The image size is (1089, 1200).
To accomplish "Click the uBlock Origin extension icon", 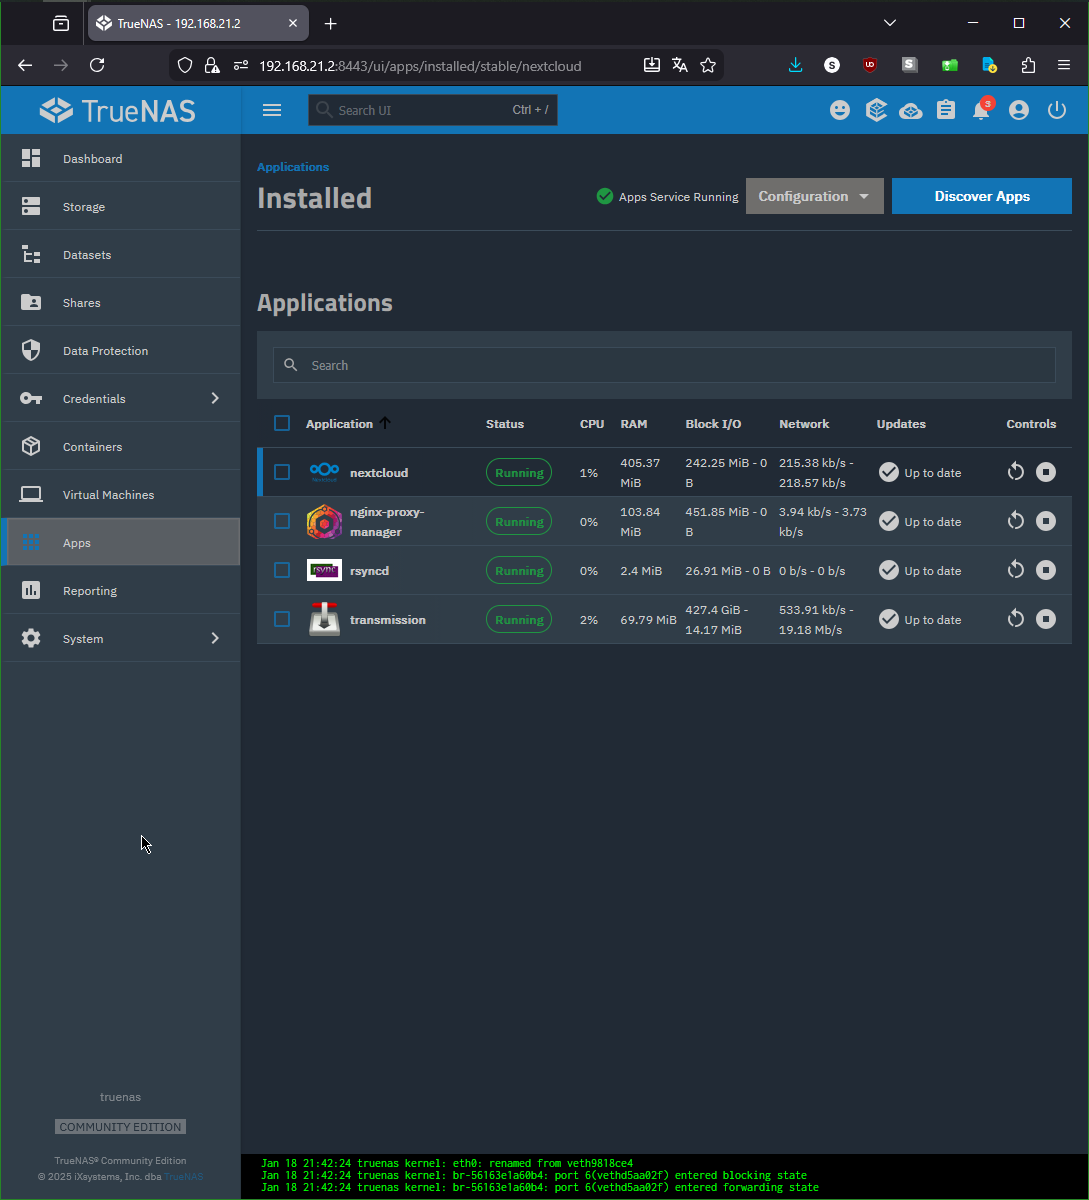I will coord(870,65).
